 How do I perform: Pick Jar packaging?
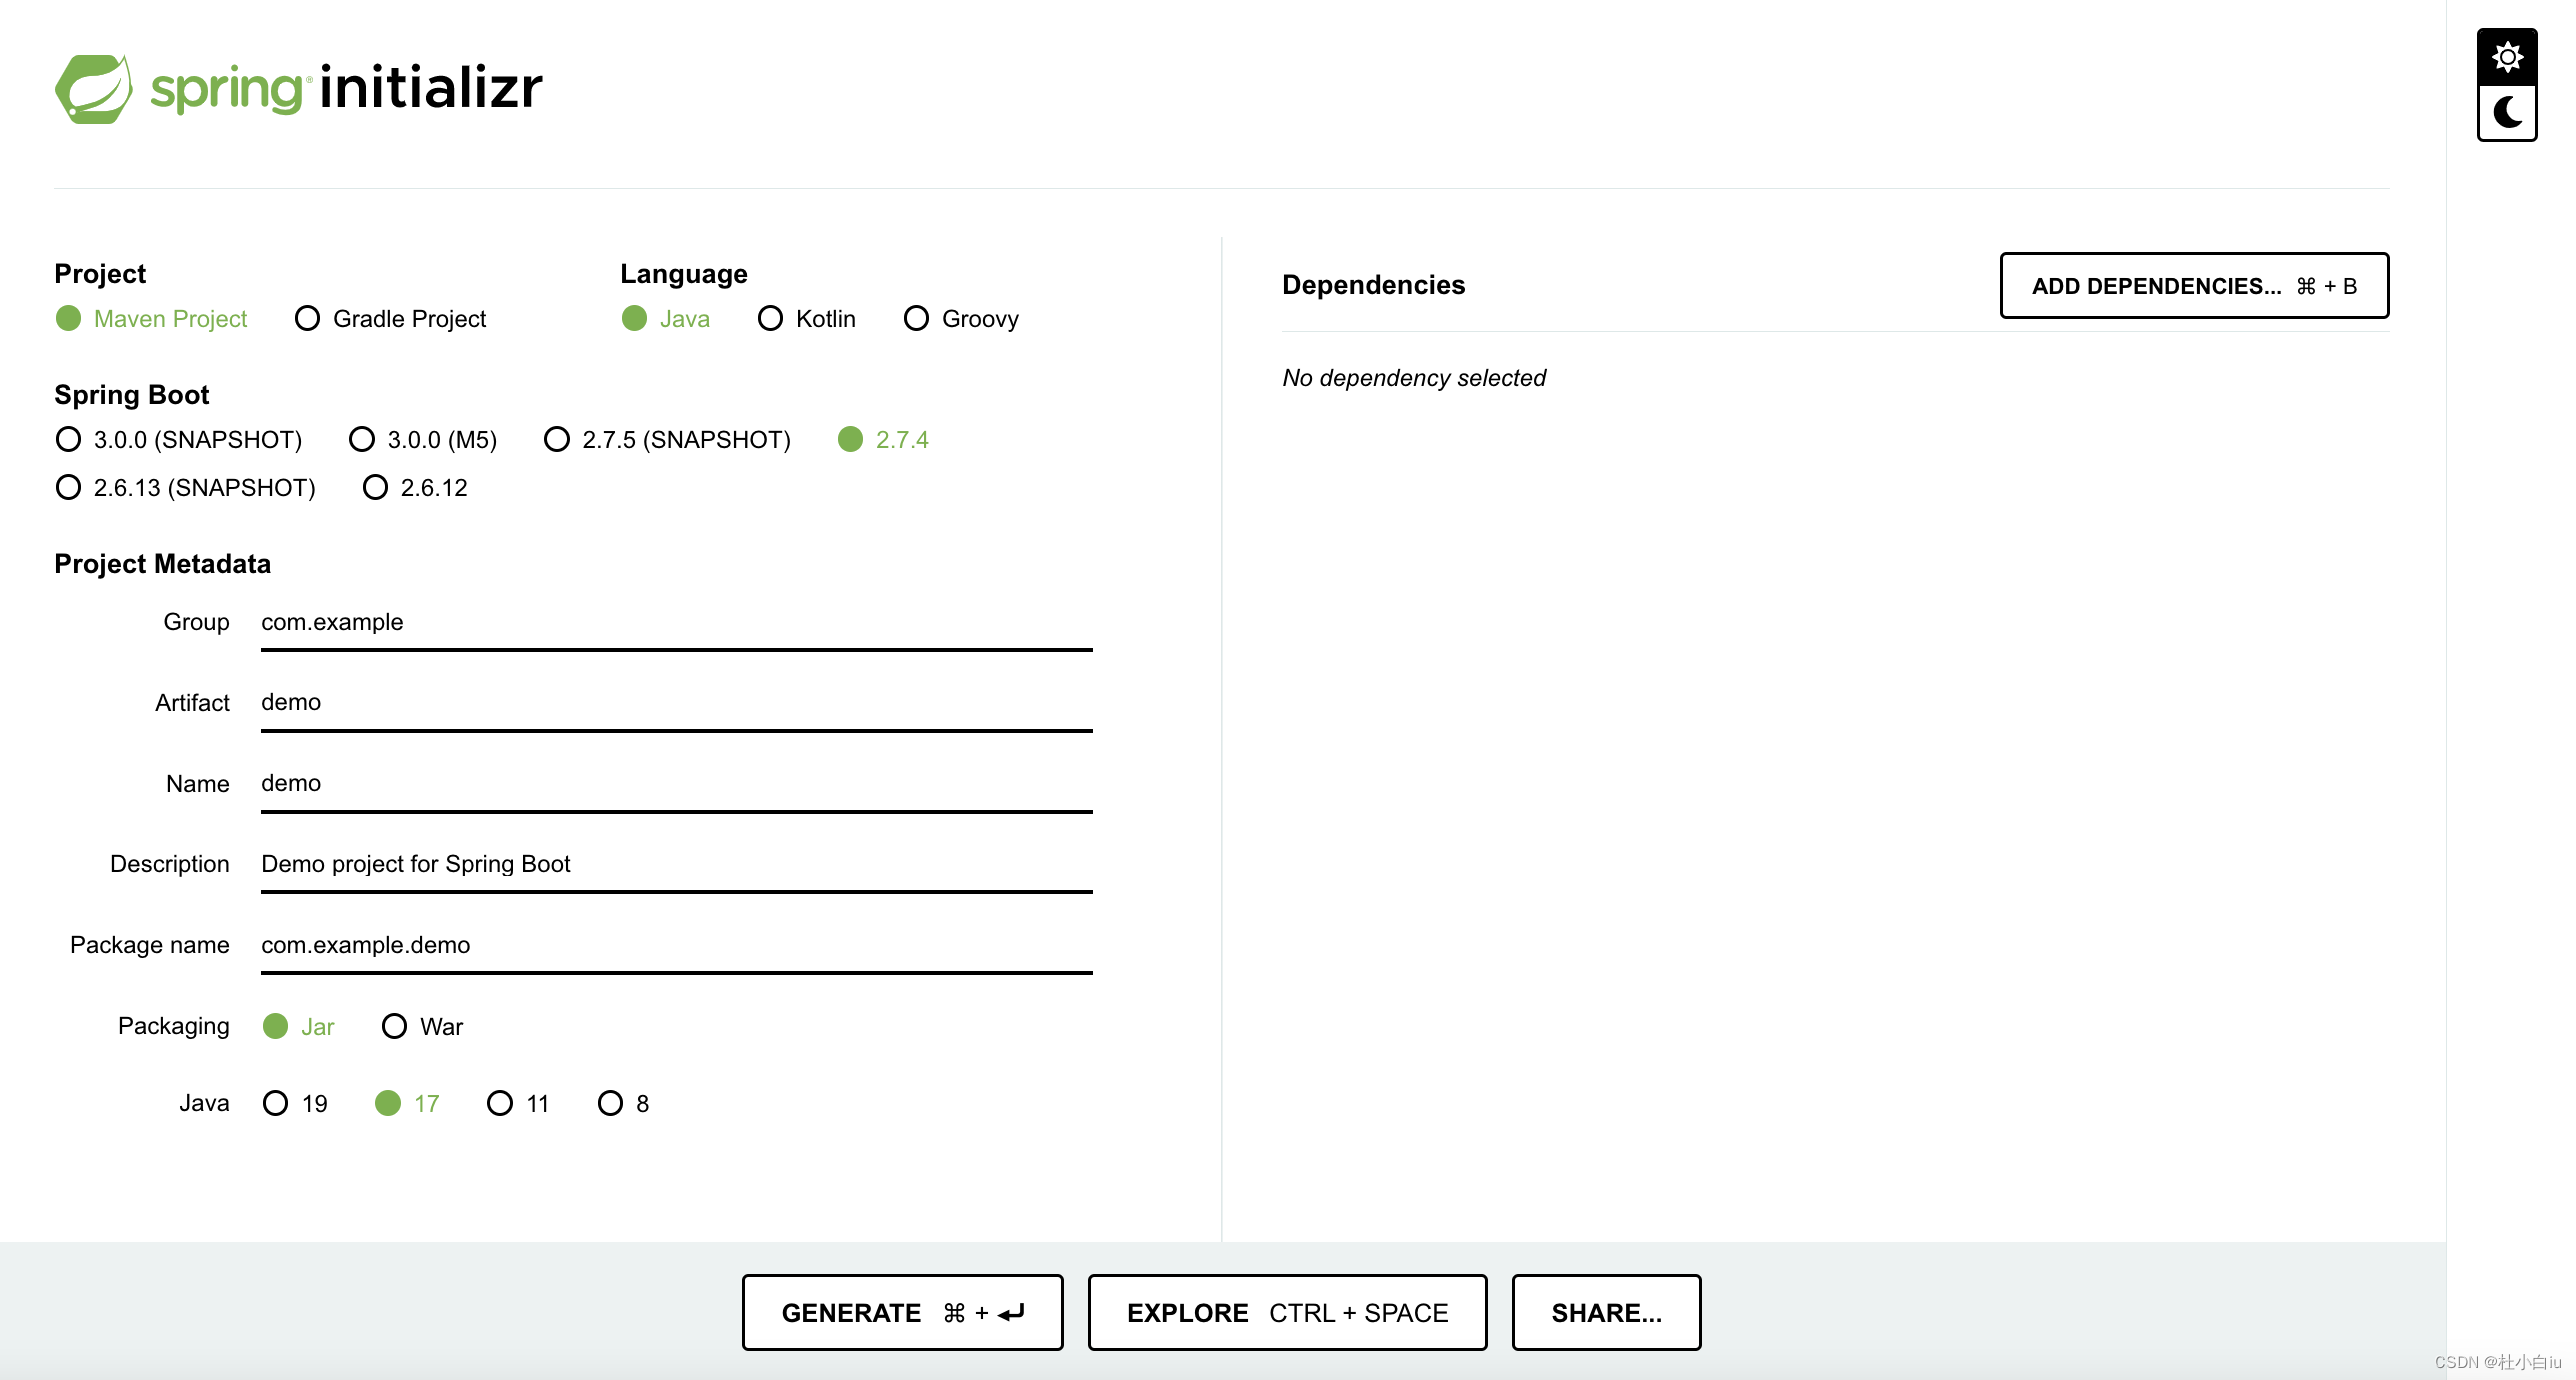pos(299,1027)
